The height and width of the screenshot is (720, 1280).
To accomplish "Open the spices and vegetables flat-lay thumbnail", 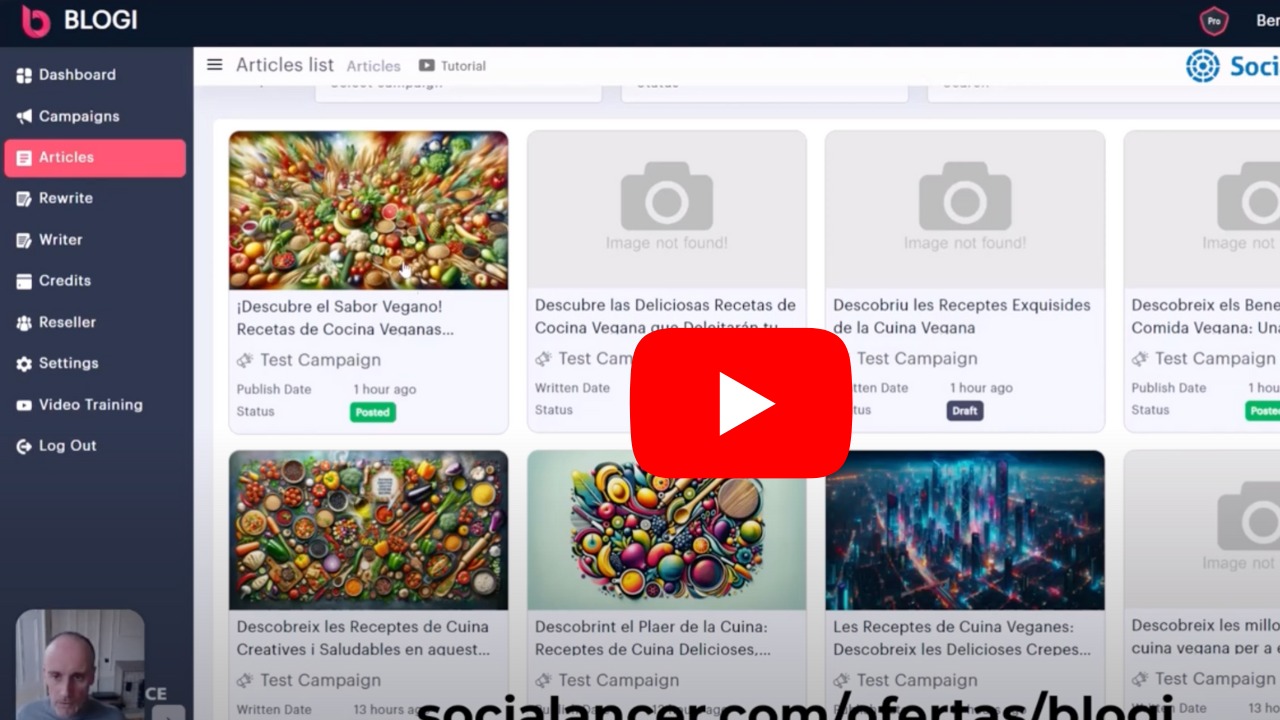I will point(368,530).
